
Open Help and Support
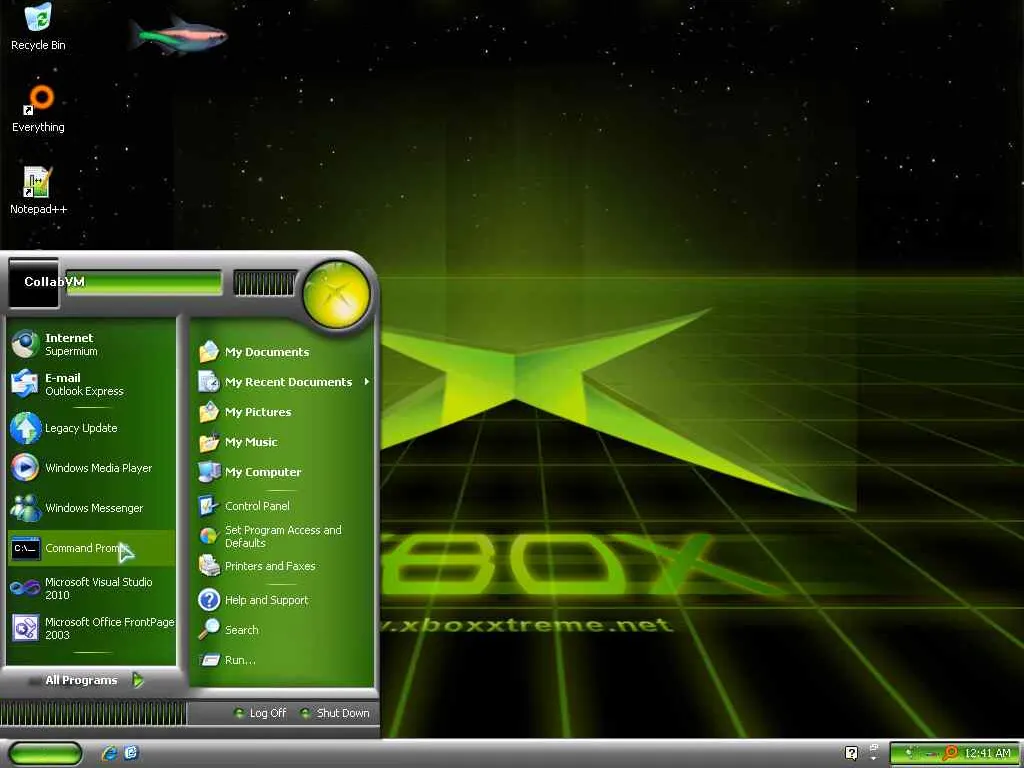tap(283, 600)
